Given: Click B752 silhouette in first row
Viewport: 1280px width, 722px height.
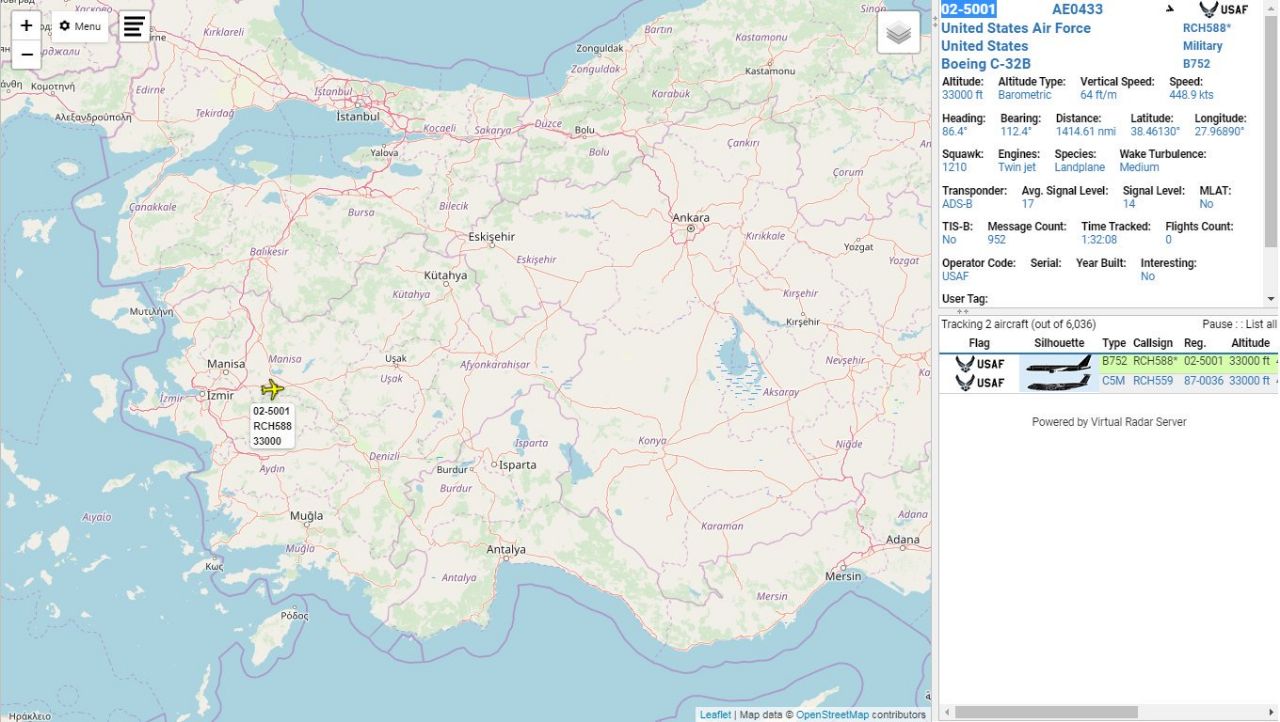Looking at the screenshot, I should pos(1059,363).
